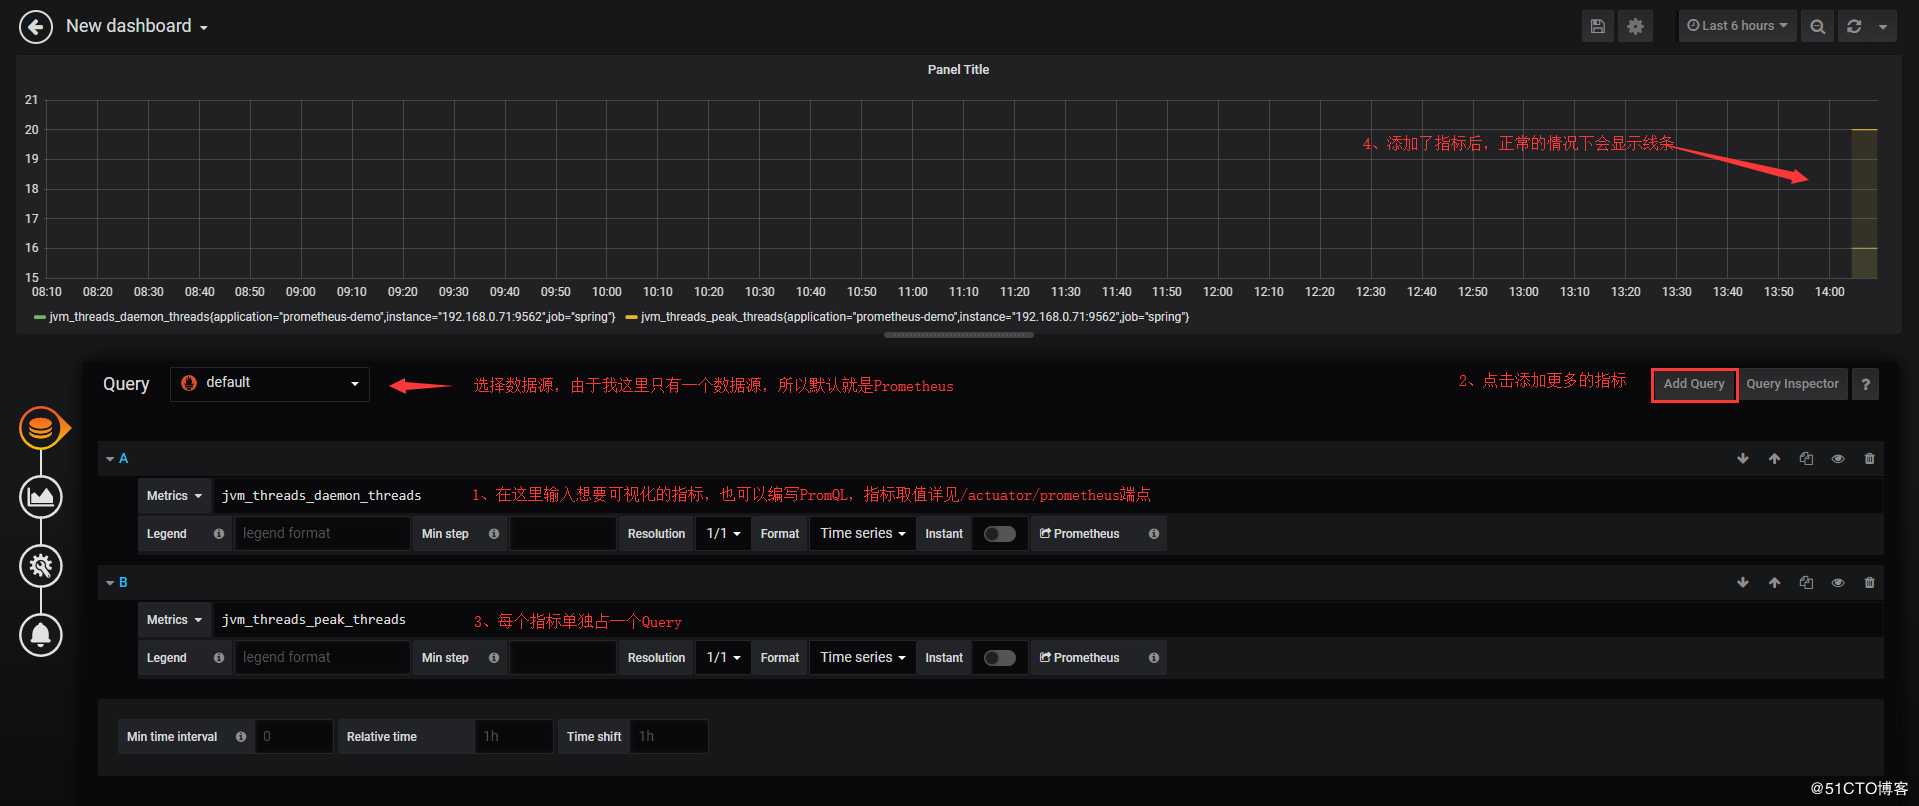This screenshot has width=1919, height=806.
Task: Open refresh interval dropdown arrow
Action: click(x=1883, y=26)
